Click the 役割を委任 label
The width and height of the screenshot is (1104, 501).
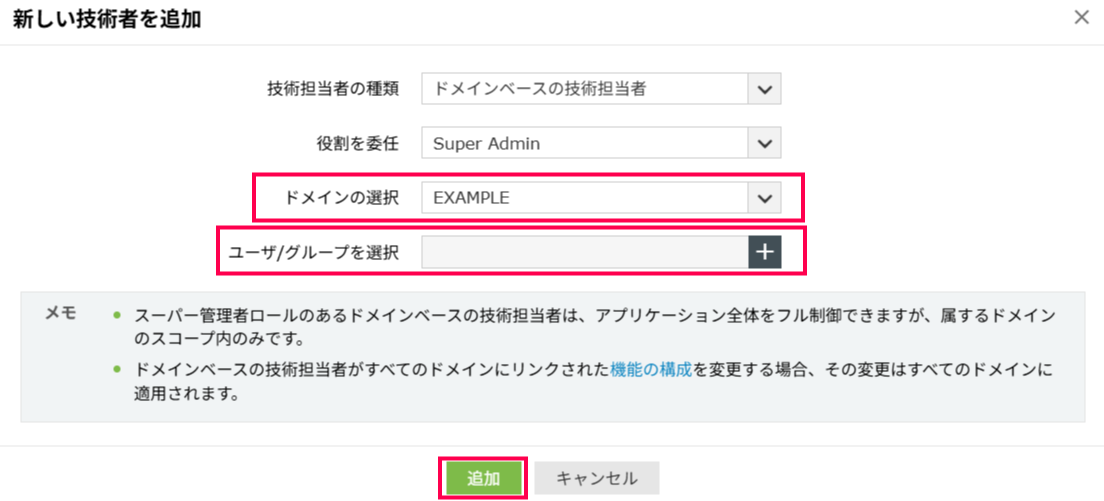357,143
